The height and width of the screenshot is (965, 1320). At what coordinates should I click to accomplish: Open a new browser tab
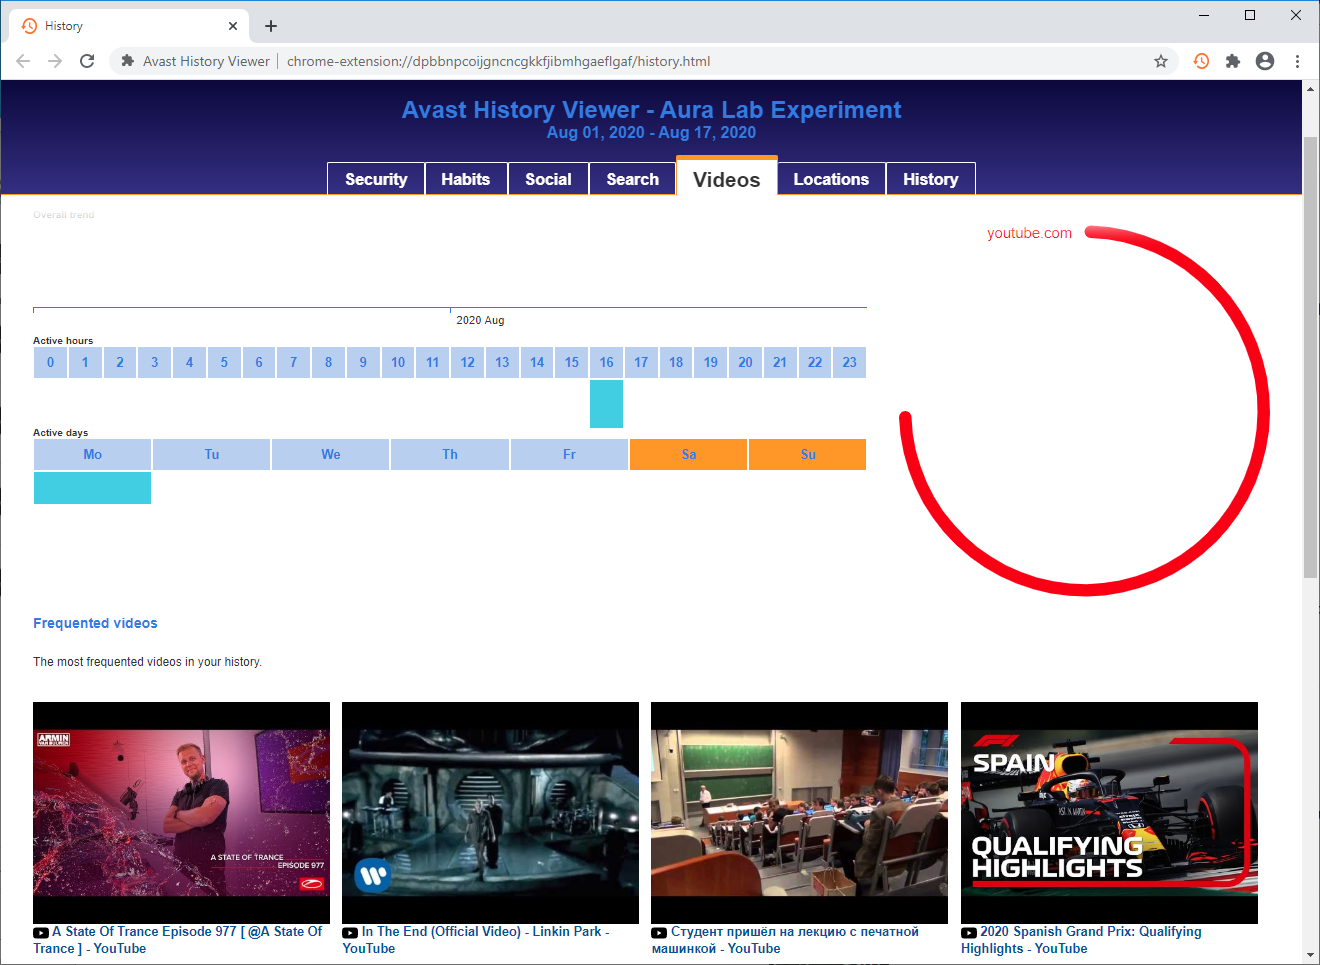click(x=271, y=26)
